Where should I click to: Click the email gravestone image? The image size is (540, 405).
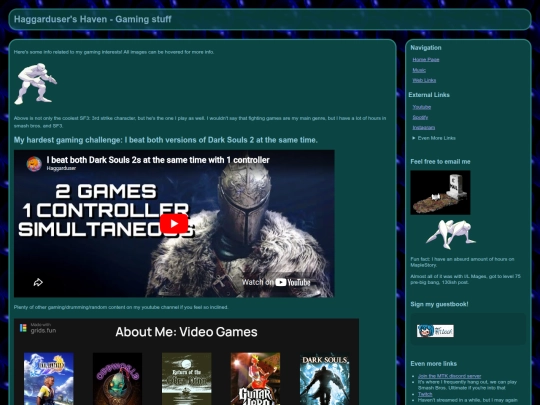point(440,193)
